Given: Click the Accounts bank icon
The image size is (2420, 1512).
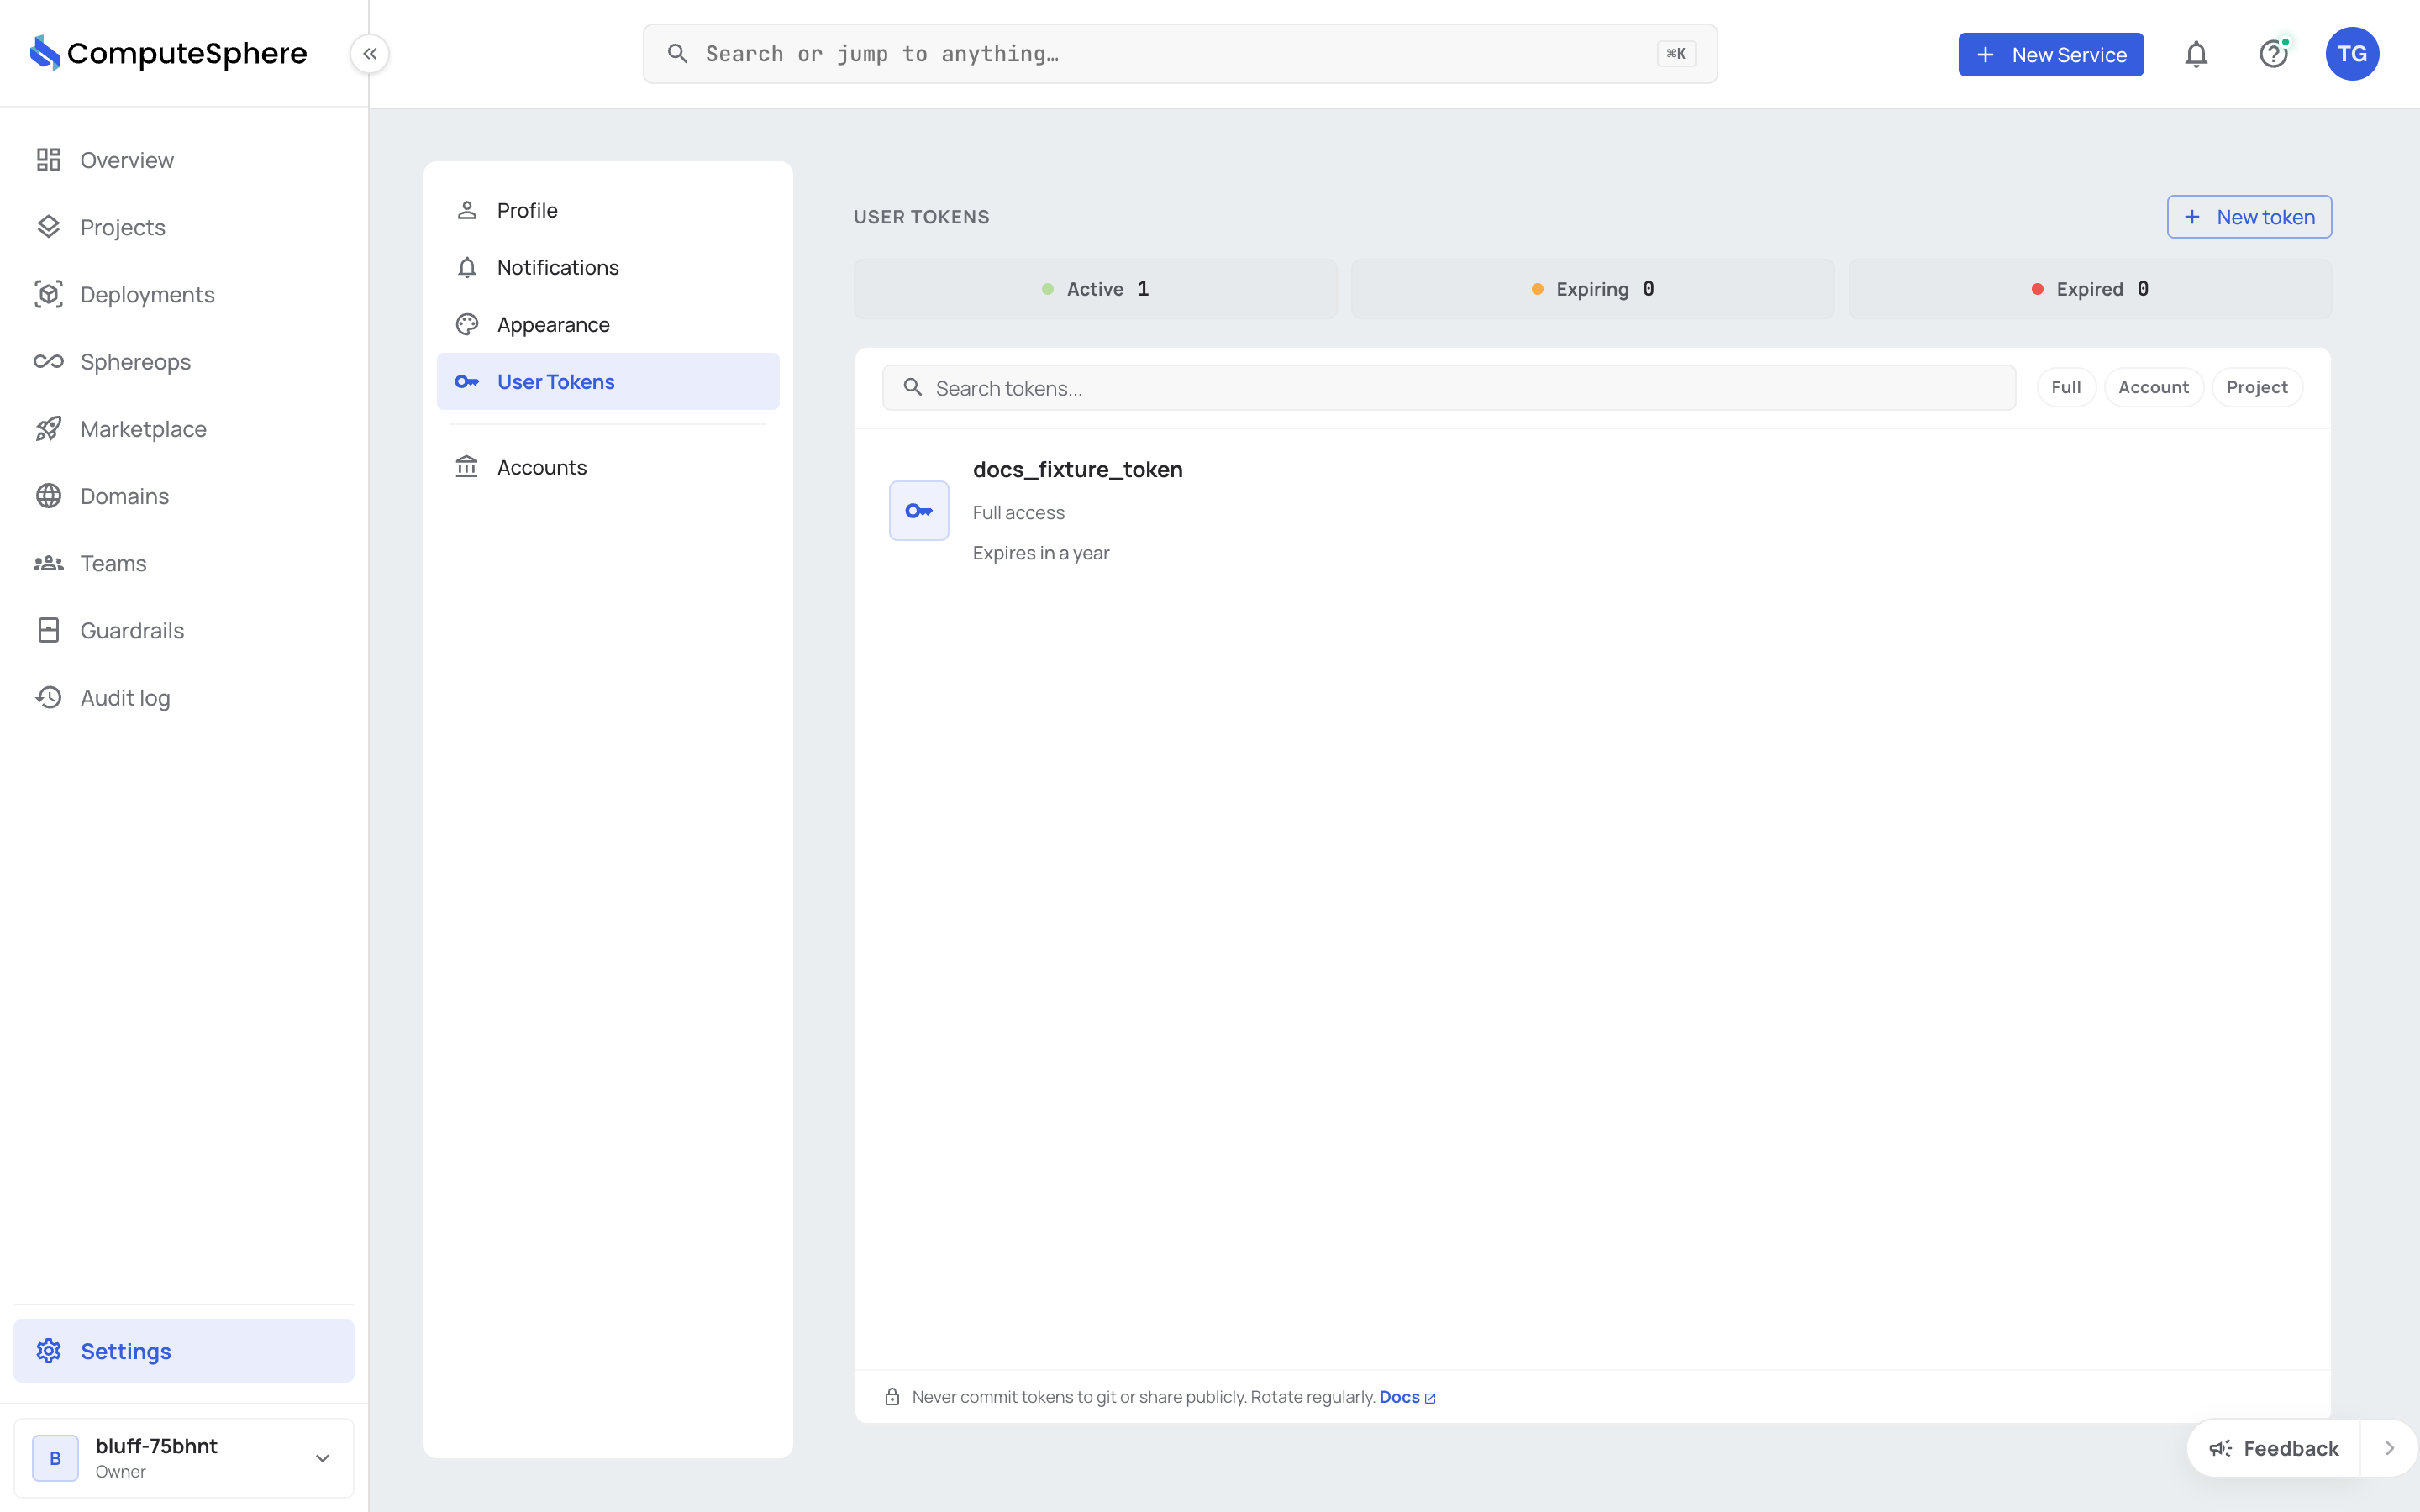Looking at the screenshot, I should [467, 467].
